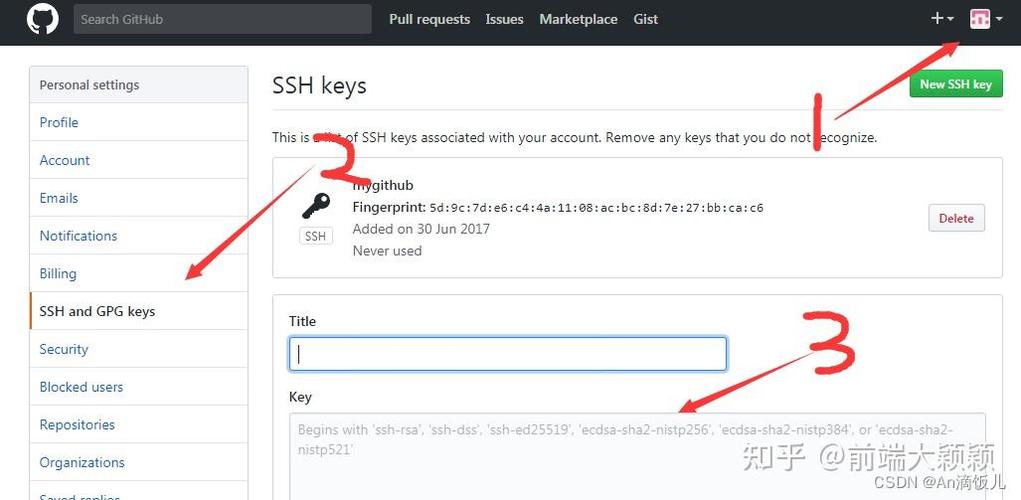The height and width of the screenshot is (500, 1021).
Task: Select SSH and GPG keys sidebar item
Action: (97, 311)
